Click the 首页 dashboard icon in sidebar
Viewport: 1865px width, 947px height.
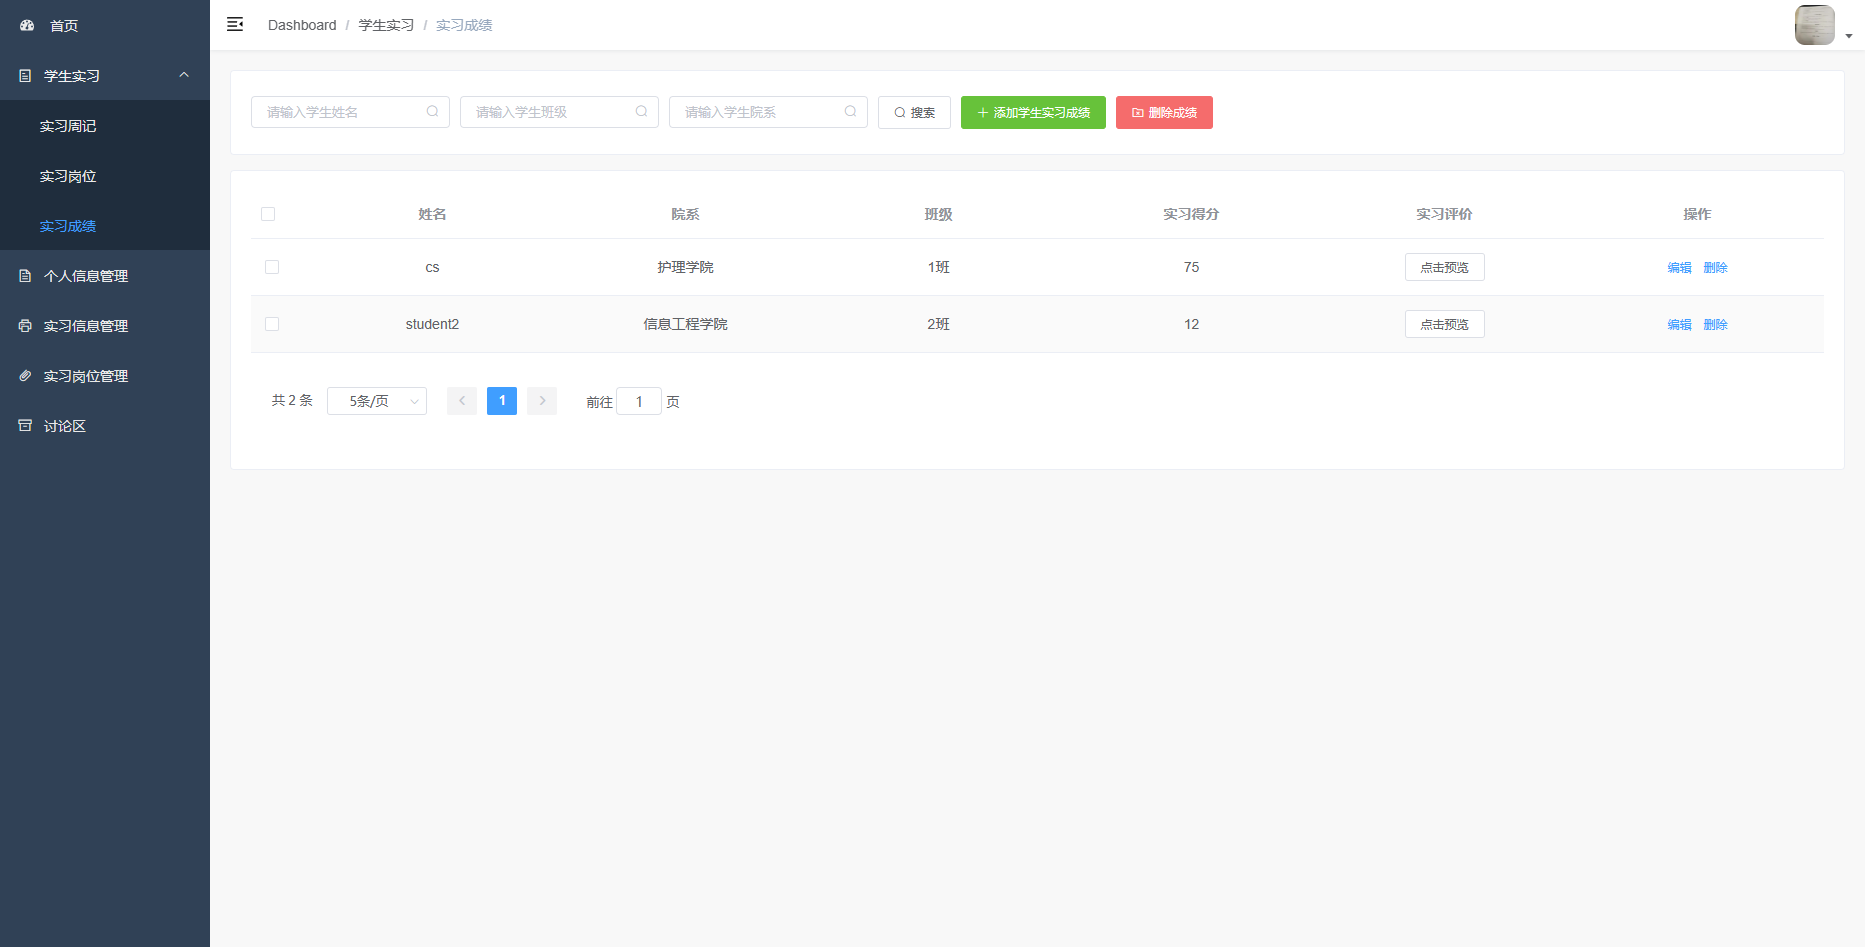[x=27, y=26]
